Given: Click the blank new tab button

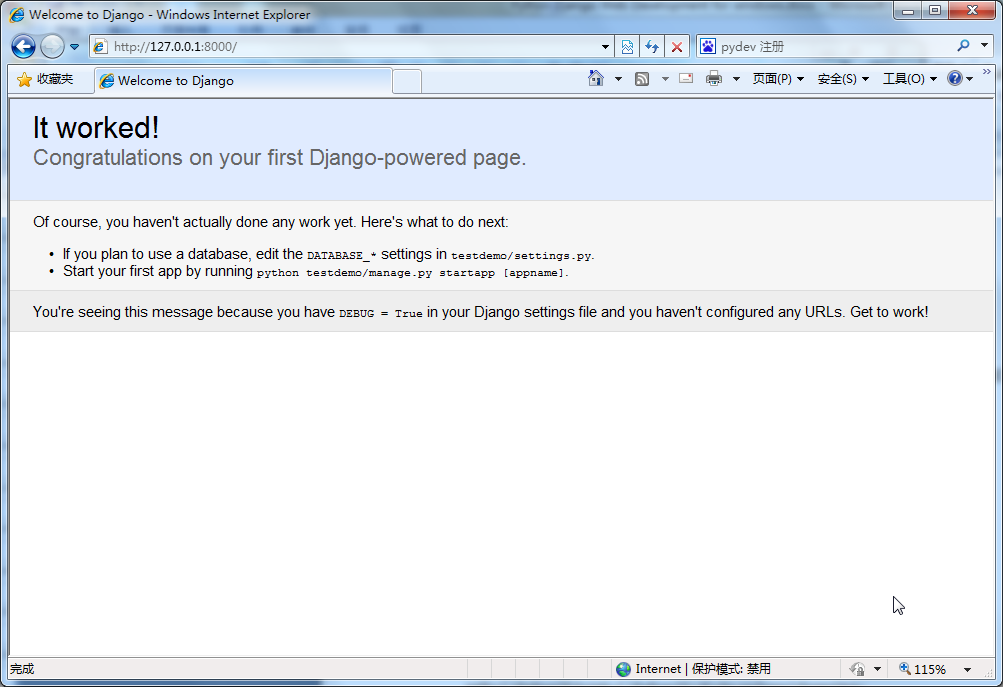Looking at the screenshot, I should (x=406, y=81).
